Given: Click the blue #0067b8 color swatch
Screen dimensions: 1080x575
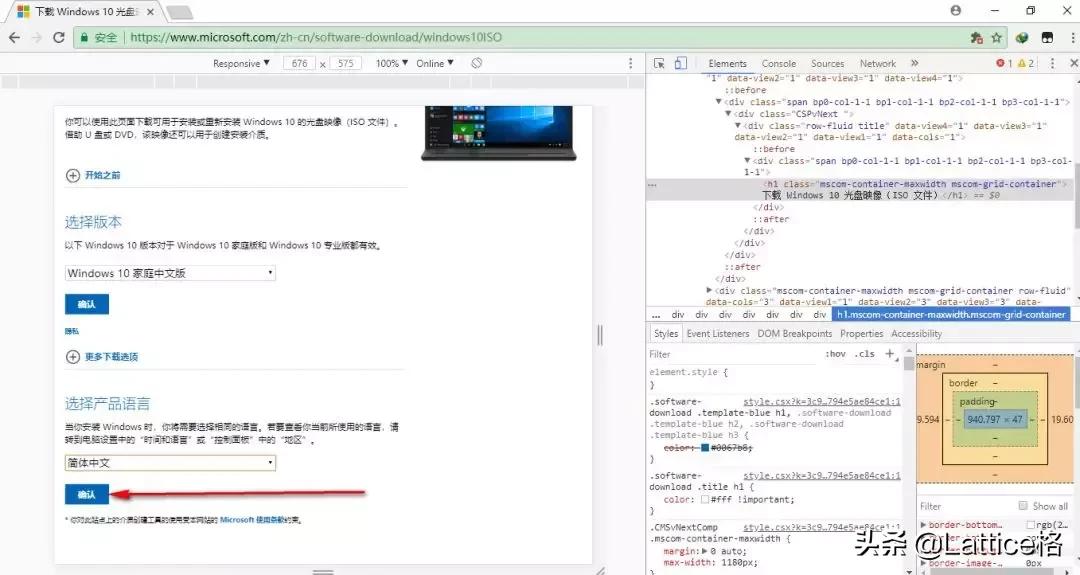Looking at the screenshot, I should click(x=705, y=448).
